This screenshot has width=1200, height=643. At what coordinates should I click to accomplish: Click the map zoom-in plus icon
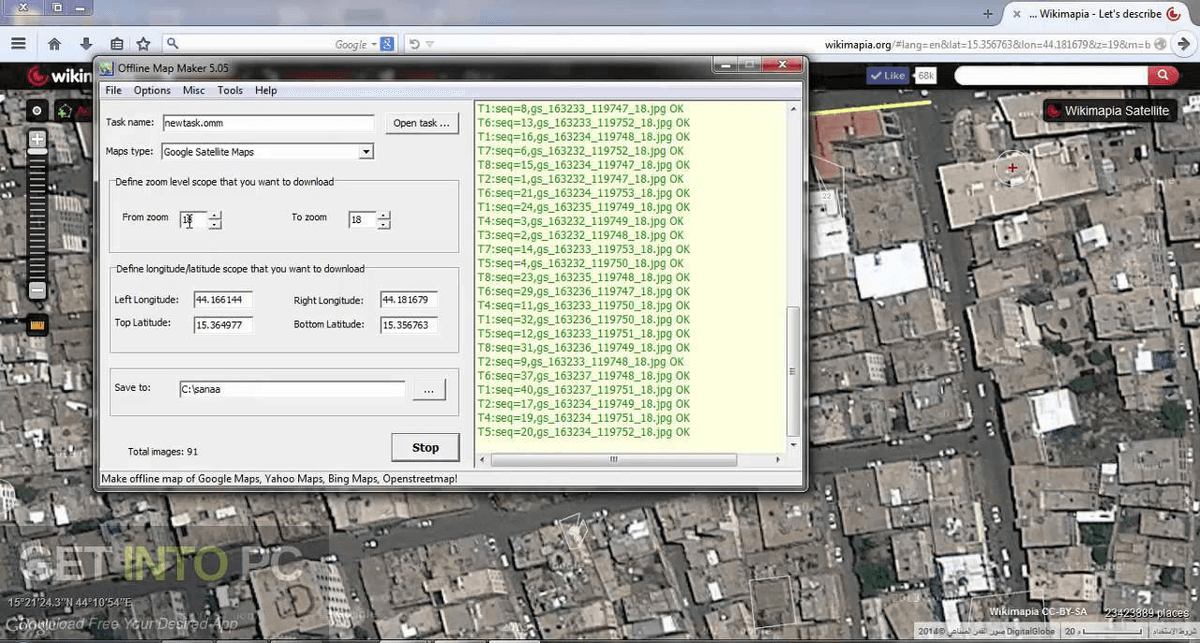click(x=36, y=139)
